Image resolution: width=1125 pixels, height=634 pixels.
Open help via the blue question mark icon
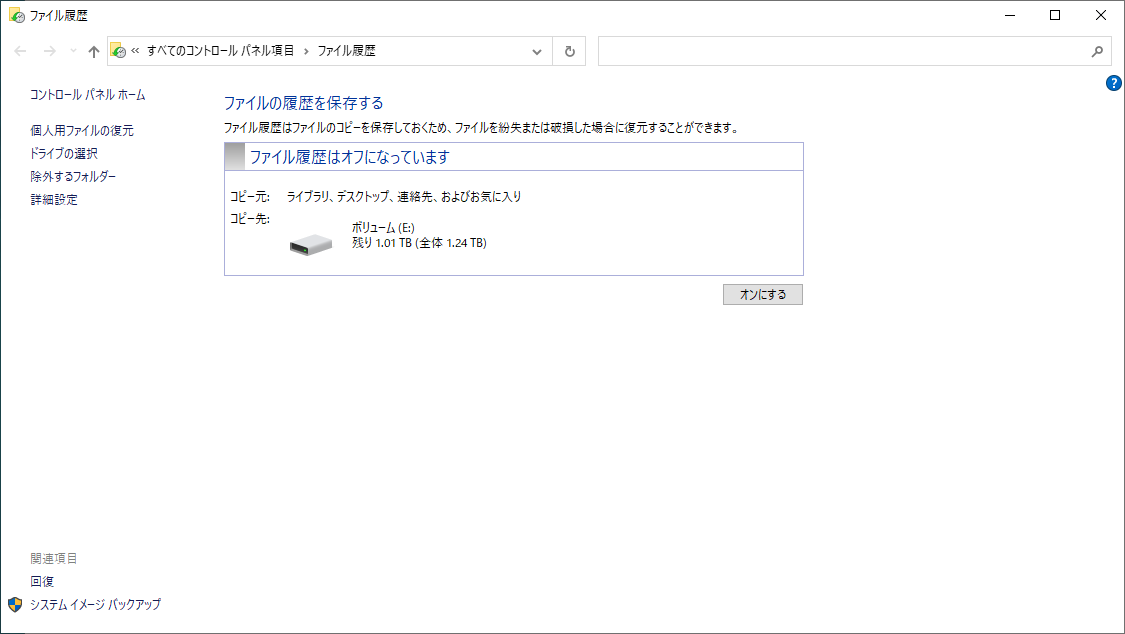click(1113, 84)
